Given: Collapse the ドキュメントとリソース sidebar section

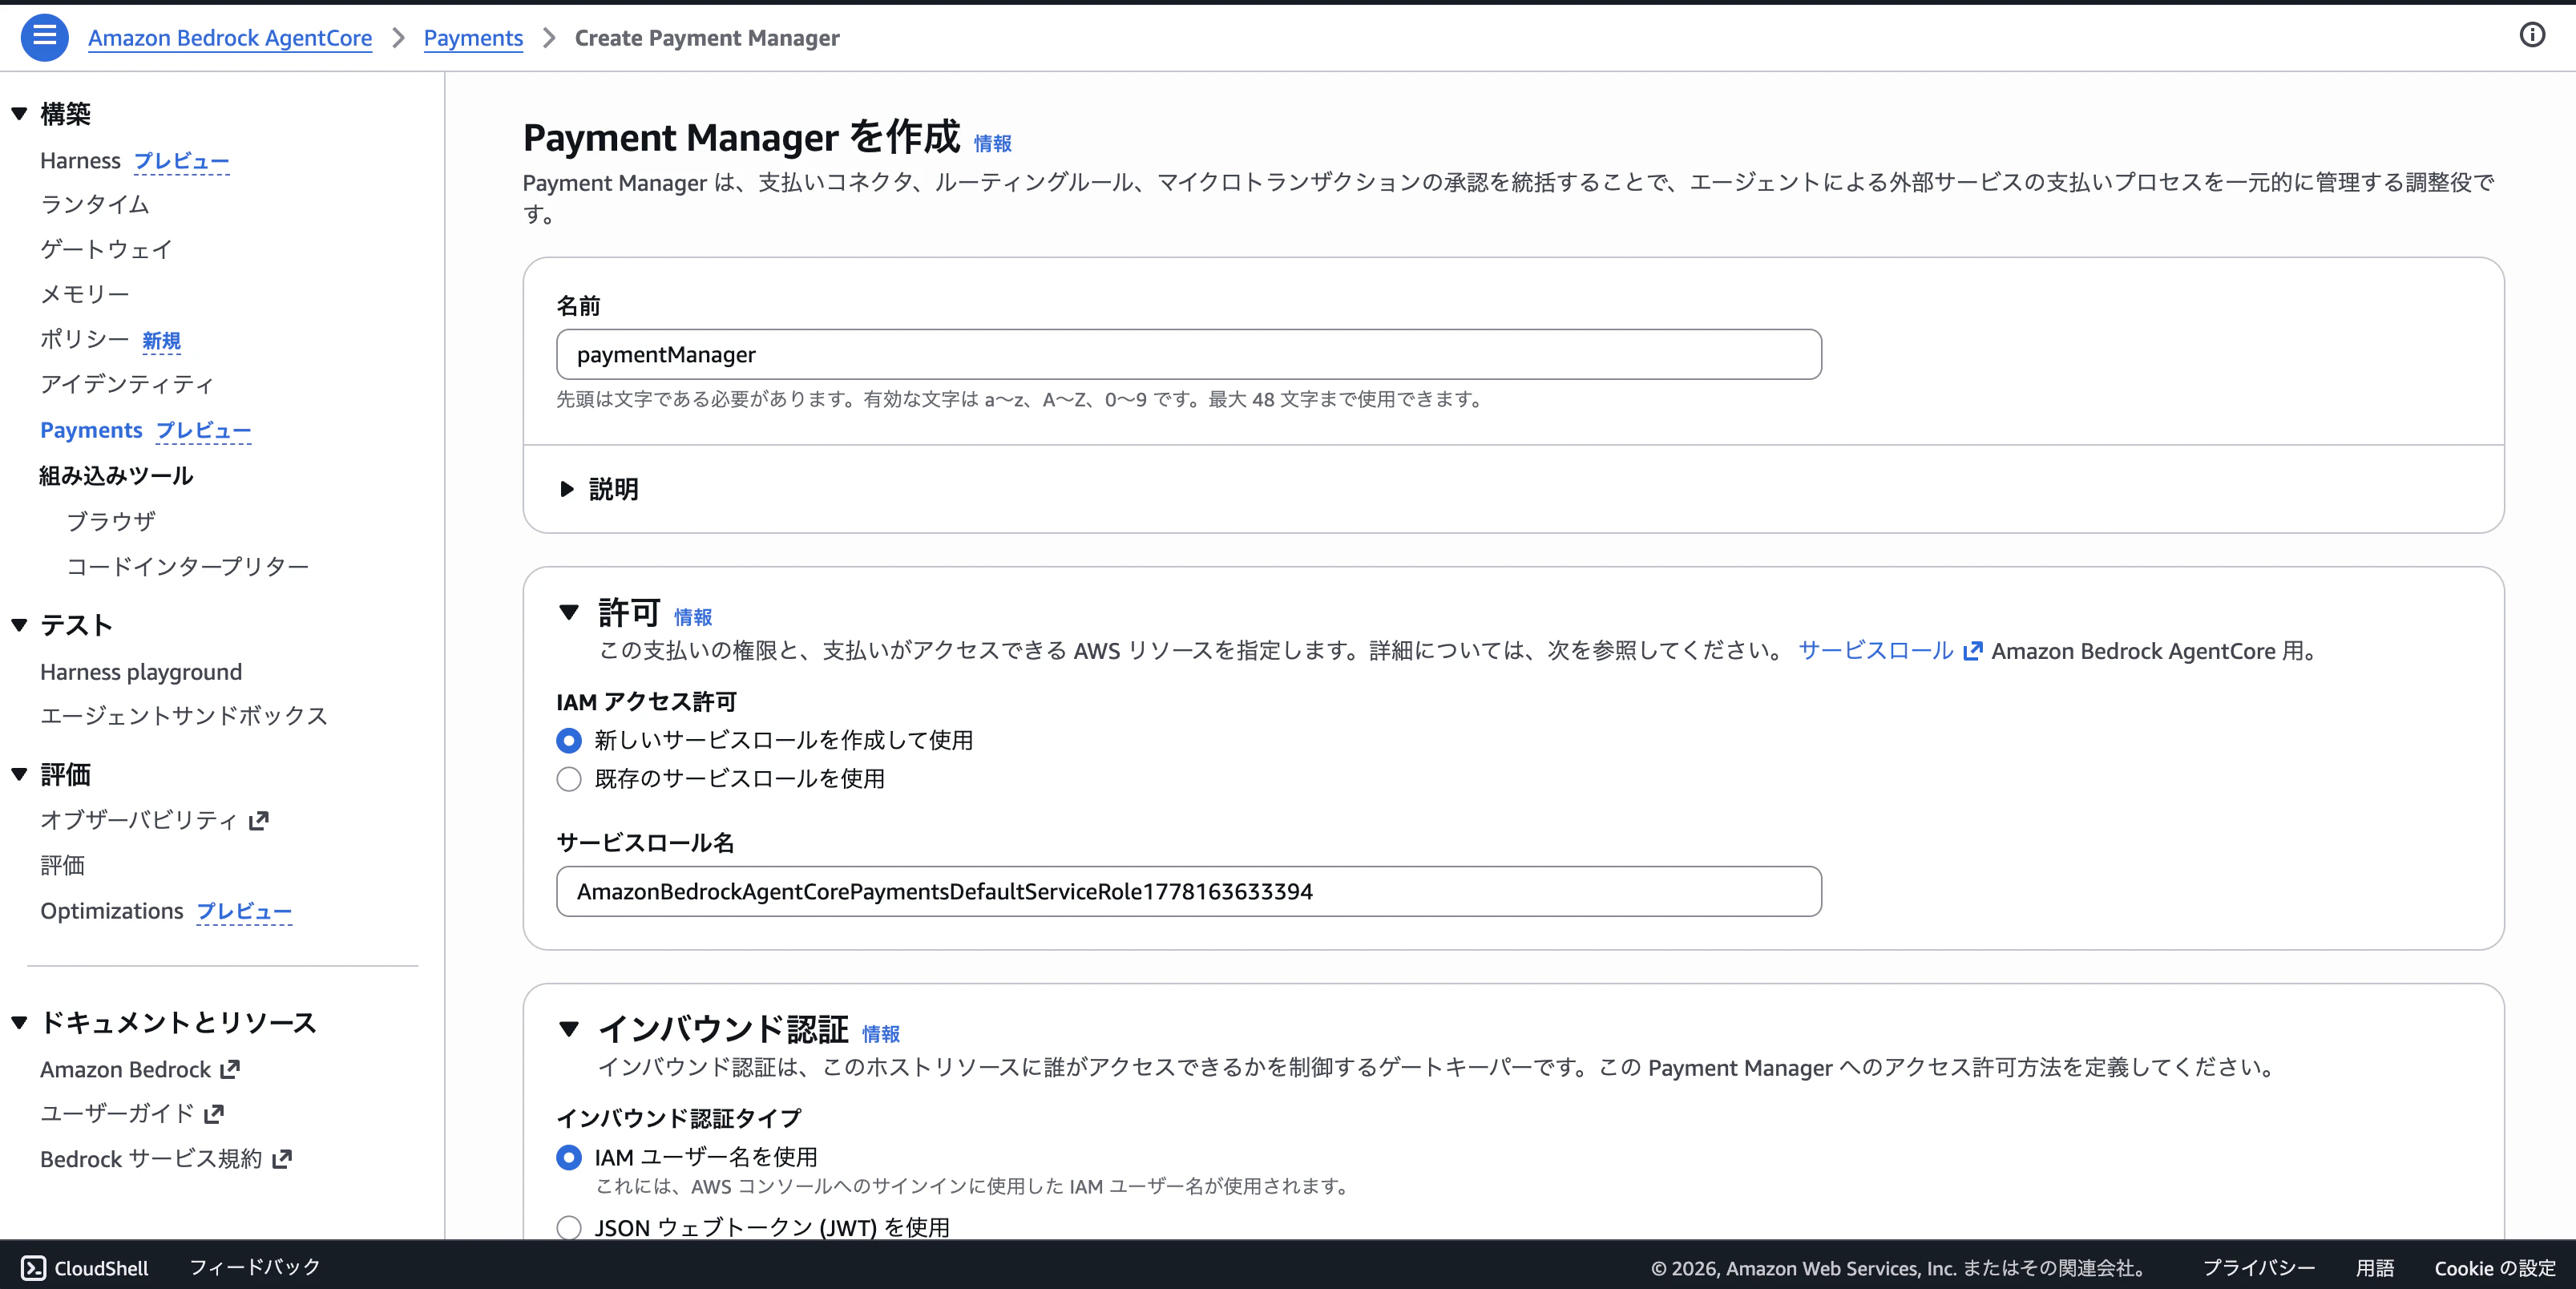Looking at the screenshot, I should 19,1022.
